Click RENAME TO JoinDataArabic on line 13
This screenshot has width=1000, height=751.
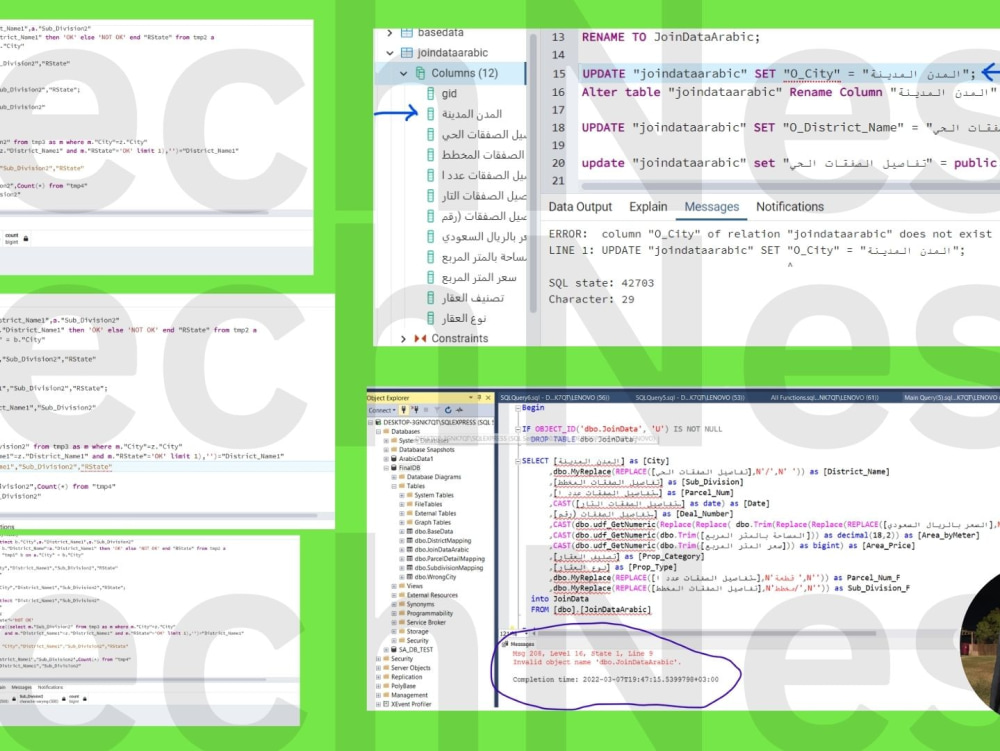[x=670, y=38]
